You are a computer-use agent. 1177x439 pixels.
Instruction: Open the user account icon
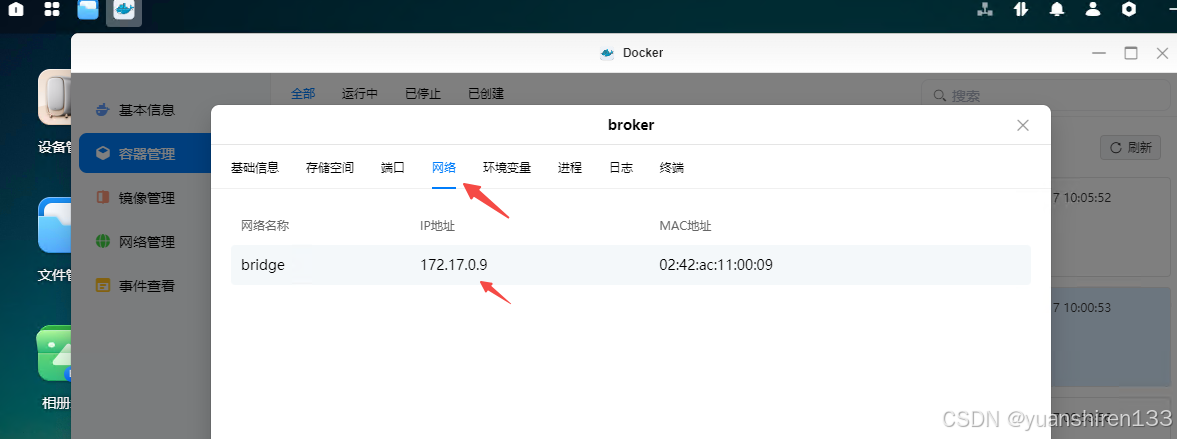(1093, 9)
